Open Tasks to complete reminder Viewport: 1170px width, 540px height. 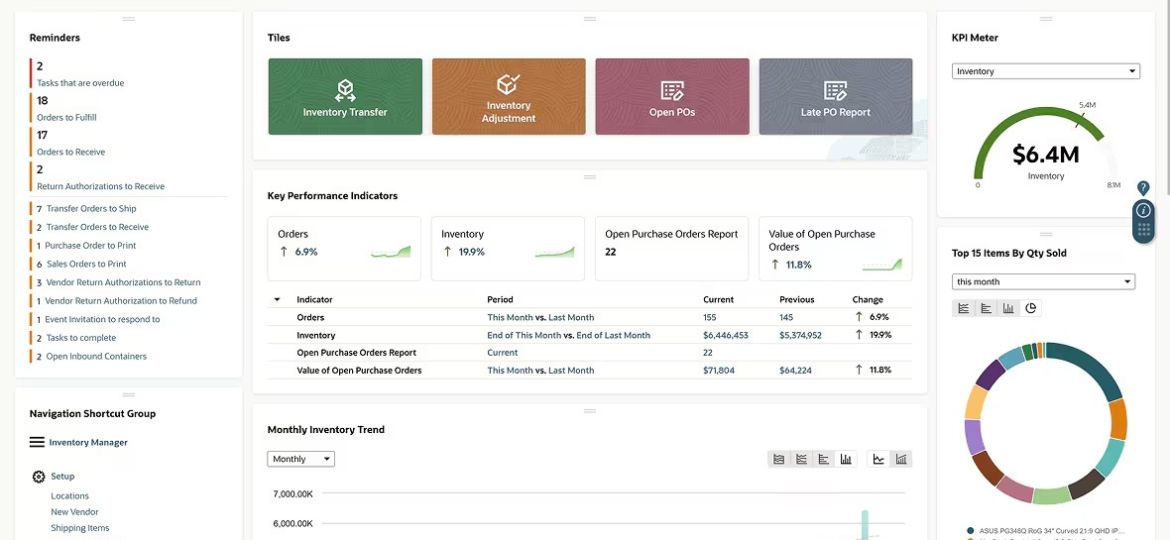(x=81, y=338)
